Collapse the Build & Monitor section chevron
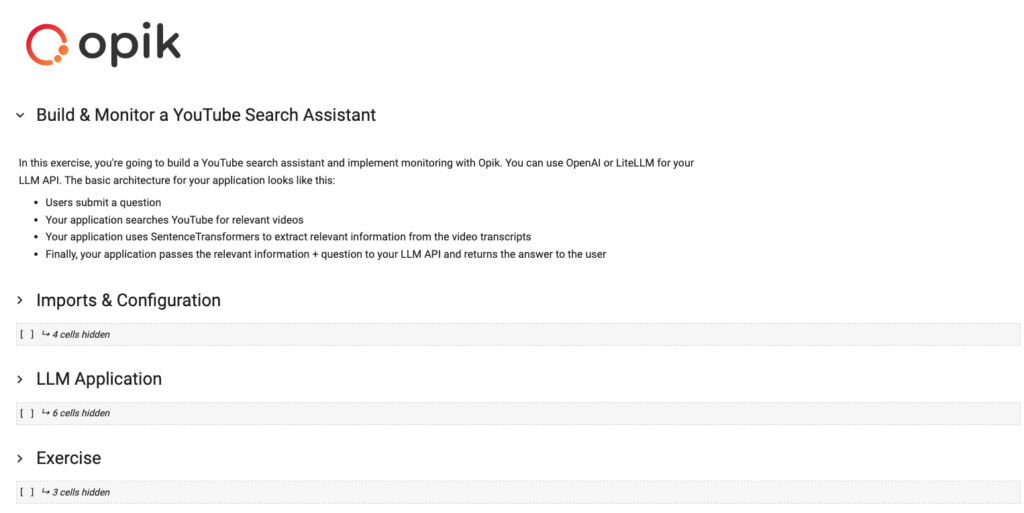The image size is (1024, 513). pos(20,116)
